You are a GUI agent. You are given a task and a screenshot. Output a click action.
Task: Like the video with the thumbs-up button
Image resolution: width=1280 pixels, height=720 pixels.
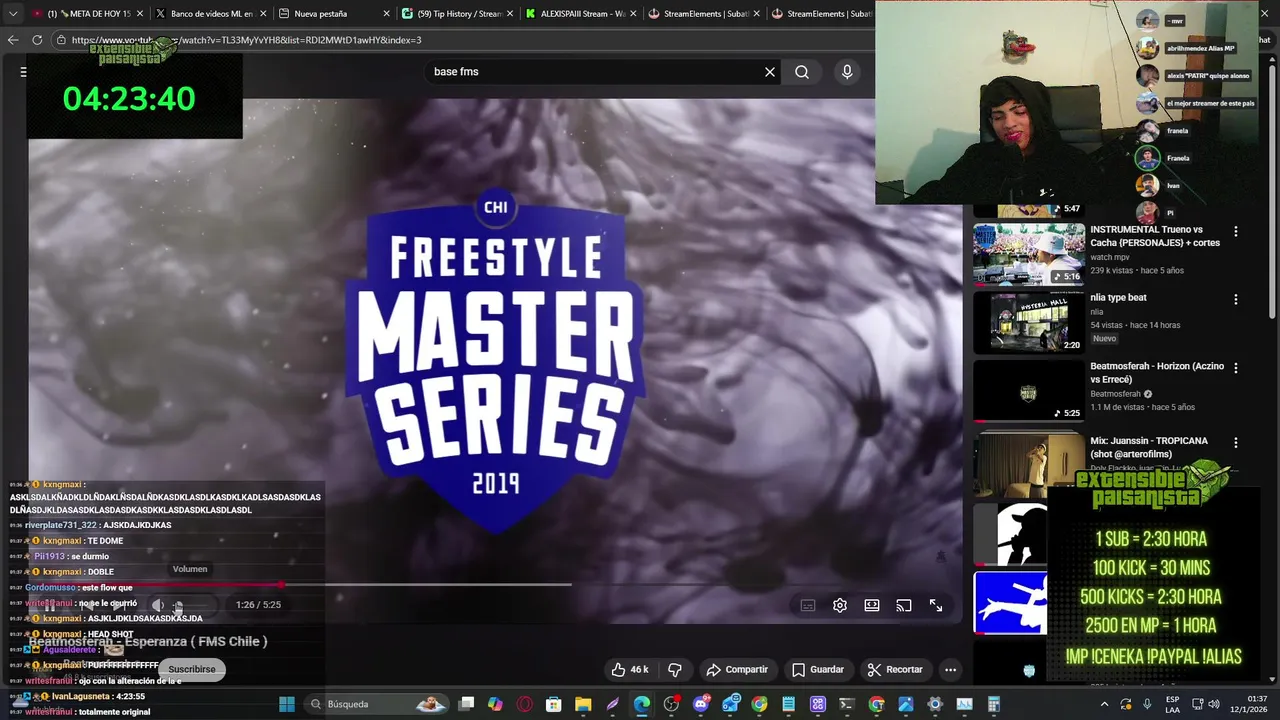pos(630,669)
